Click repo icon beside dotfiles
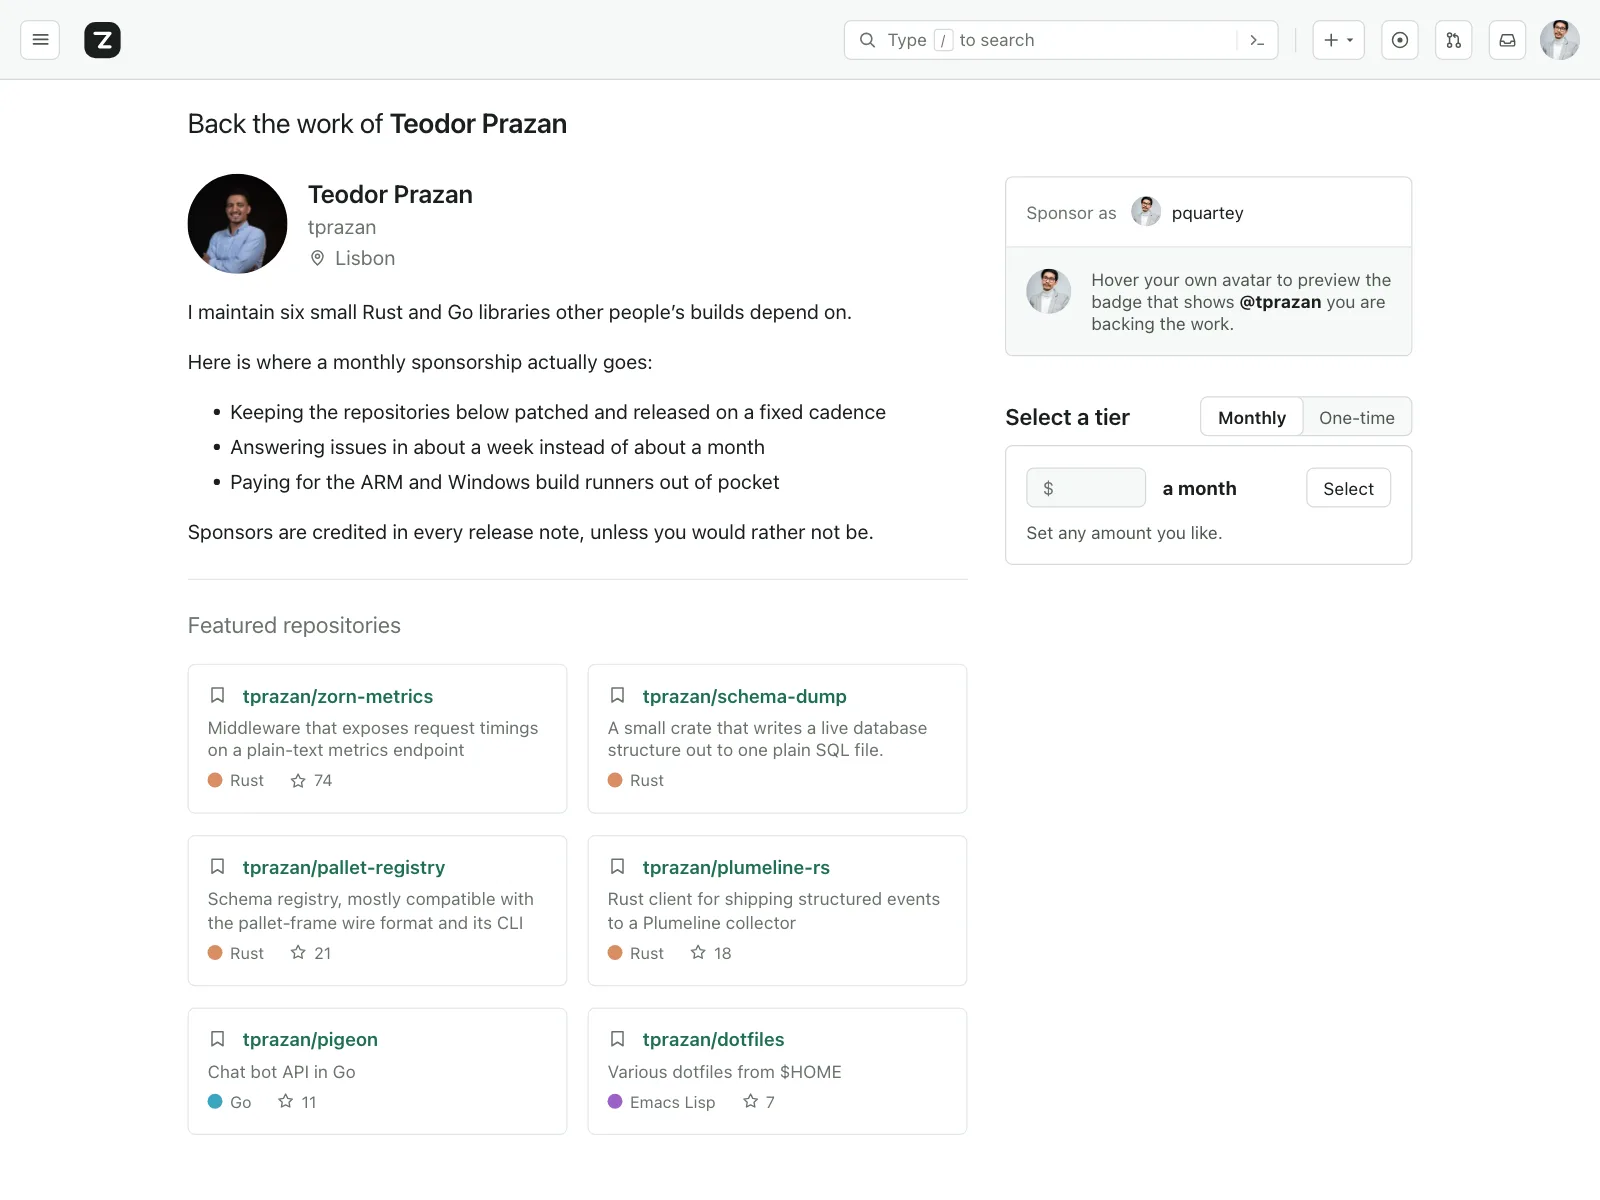Image resolution: width=1600 pixels, height=1200 pixels. tap(617, 1038)
